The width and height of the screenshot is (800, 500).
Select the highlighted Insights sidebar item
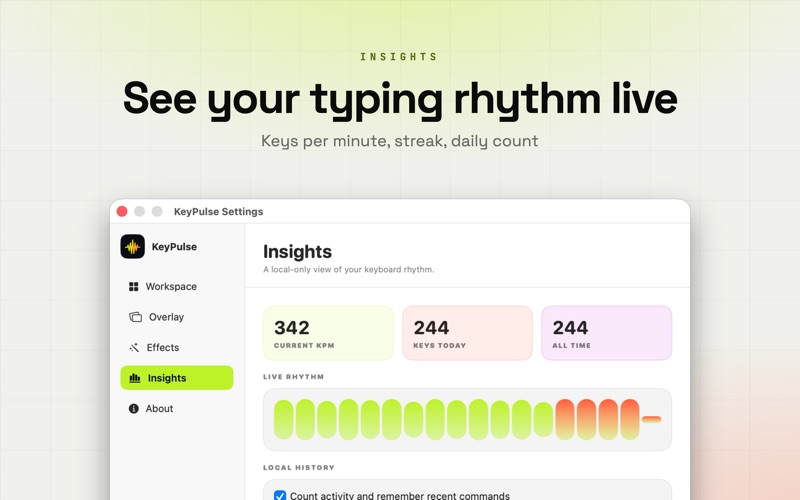[x=177, y=378]
